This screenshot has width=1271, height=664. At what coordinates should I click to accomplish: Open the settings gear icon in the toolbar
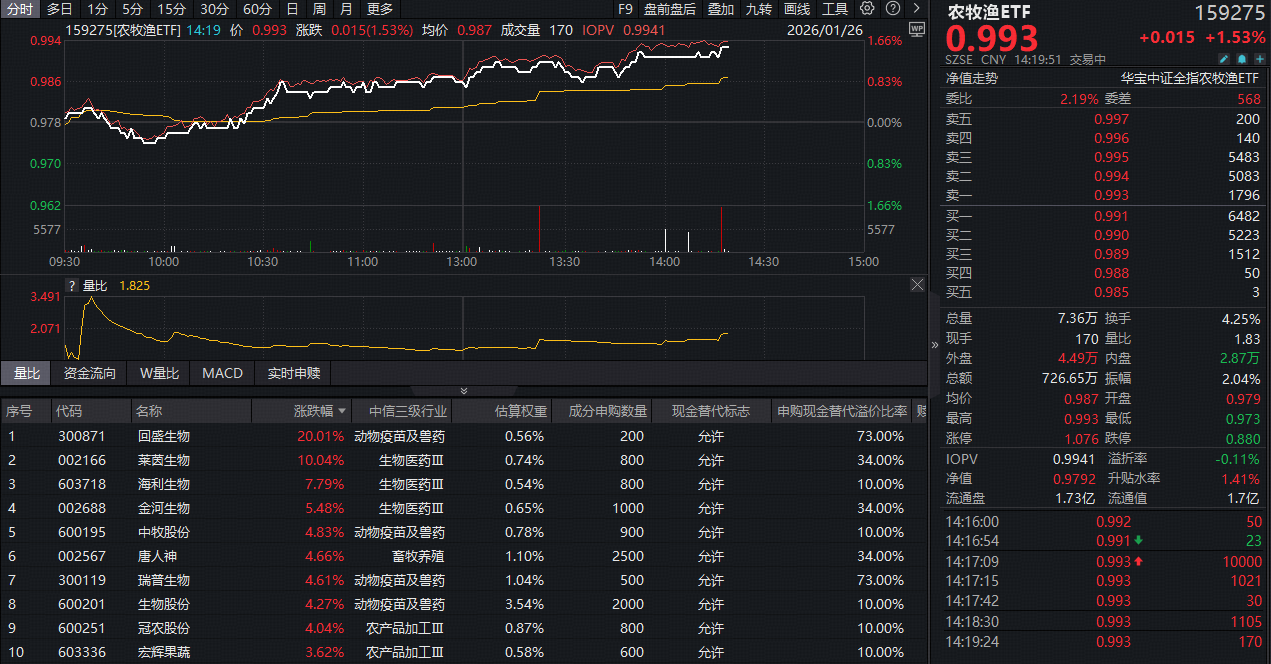[x=866, y=8]
